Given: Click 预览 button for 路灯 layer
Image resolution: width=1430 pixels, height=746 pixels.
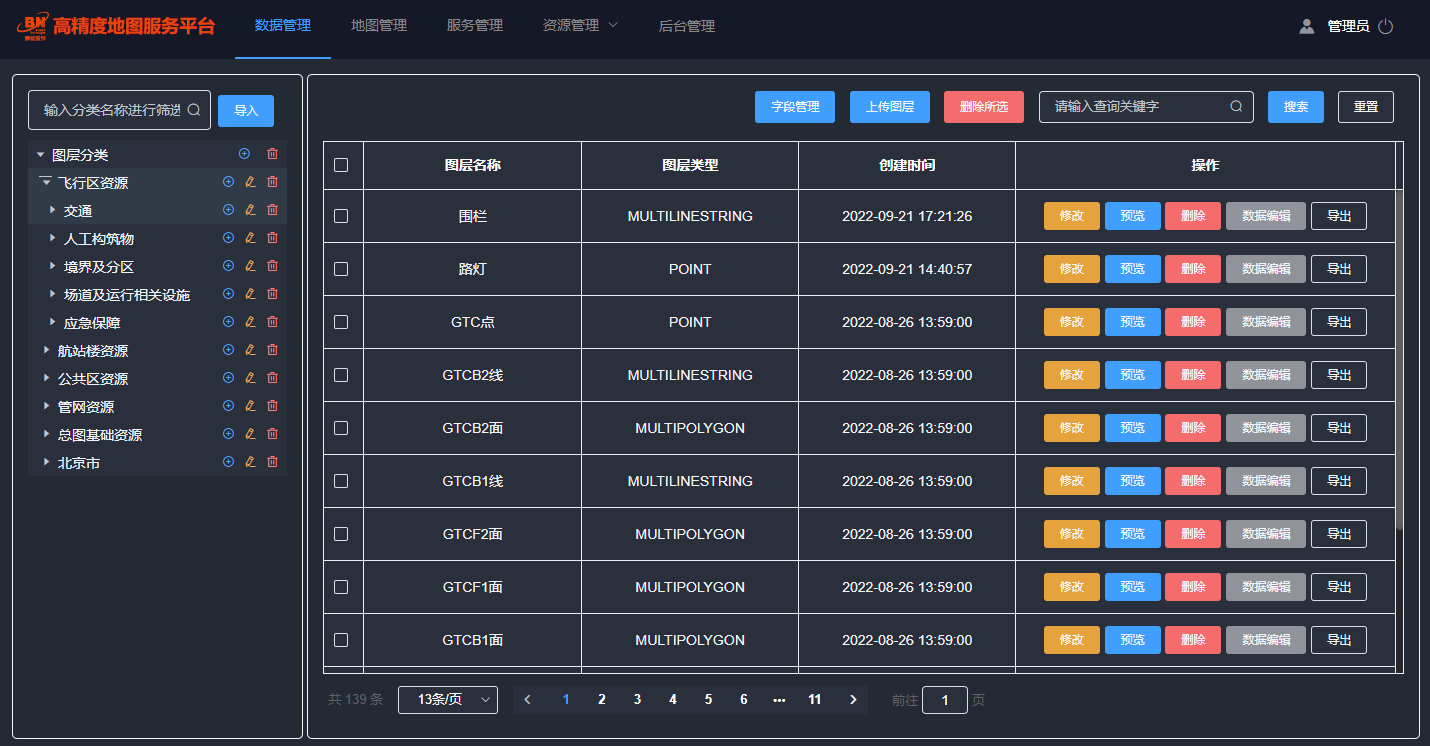Looking at the screenshot, I should click(x=1132, y=269).
